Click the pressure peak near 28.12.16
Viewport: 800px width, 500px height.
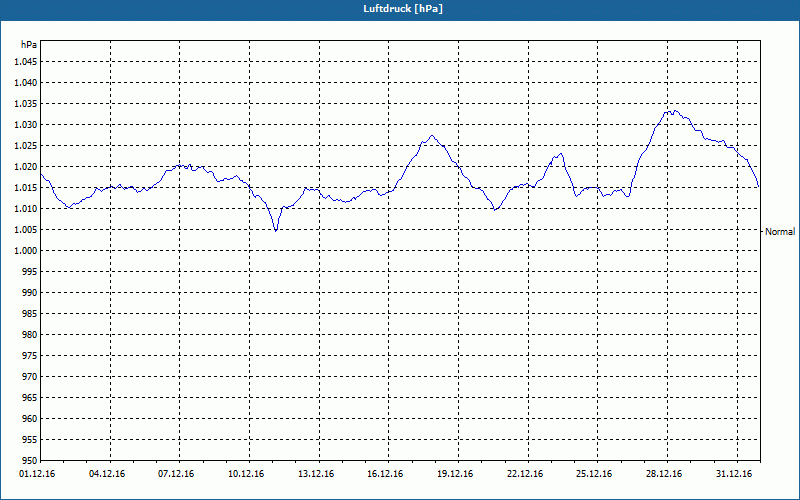point(675,111)
